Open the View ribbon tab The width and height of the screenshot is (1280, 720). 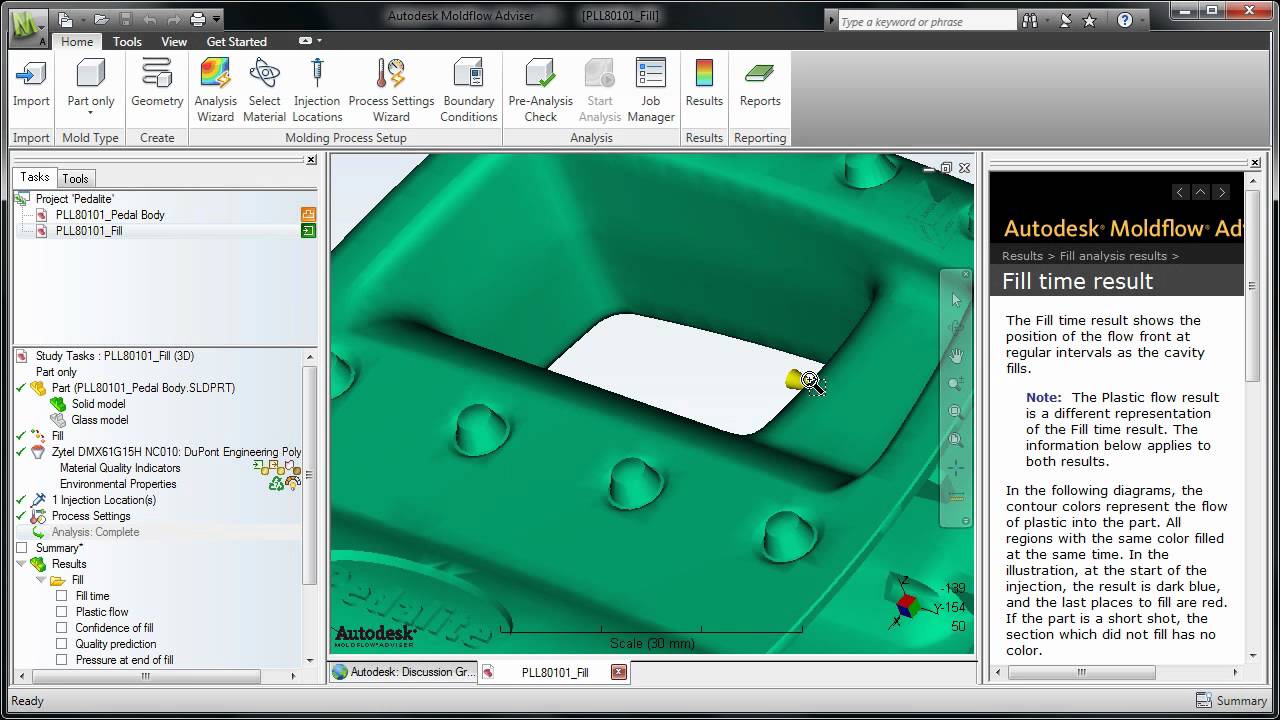[x=174, y=41]
